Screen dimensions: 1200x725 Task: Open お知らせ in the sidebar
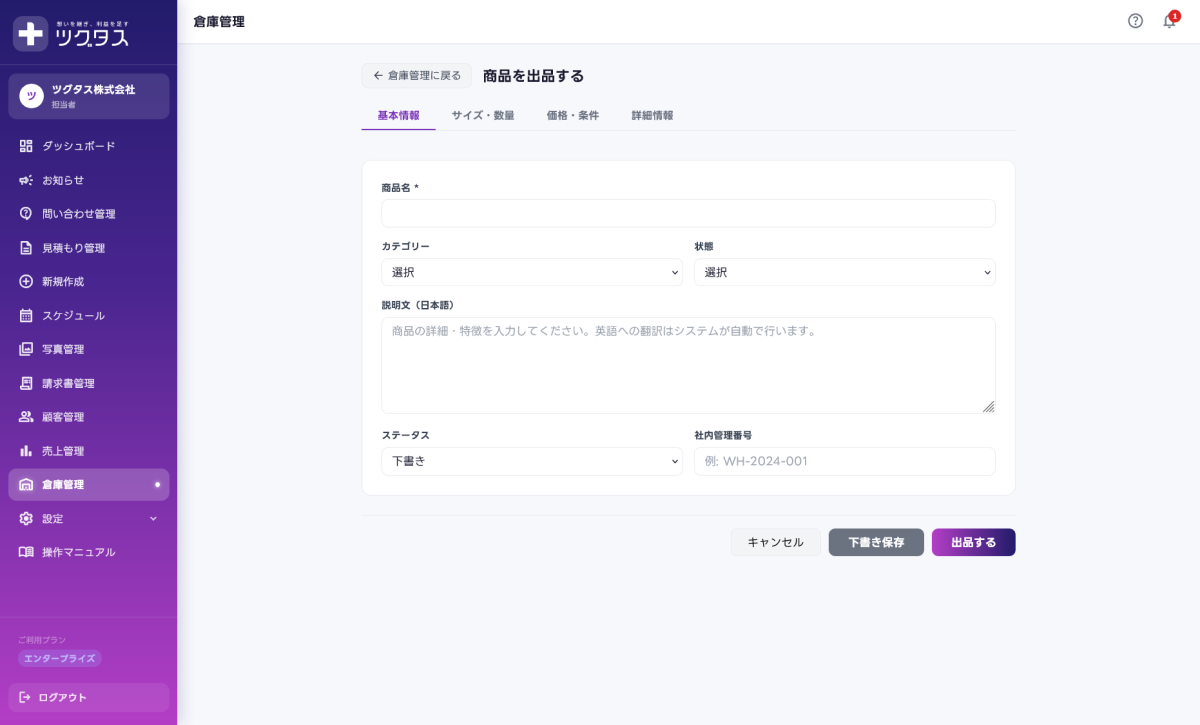[89, 180]
